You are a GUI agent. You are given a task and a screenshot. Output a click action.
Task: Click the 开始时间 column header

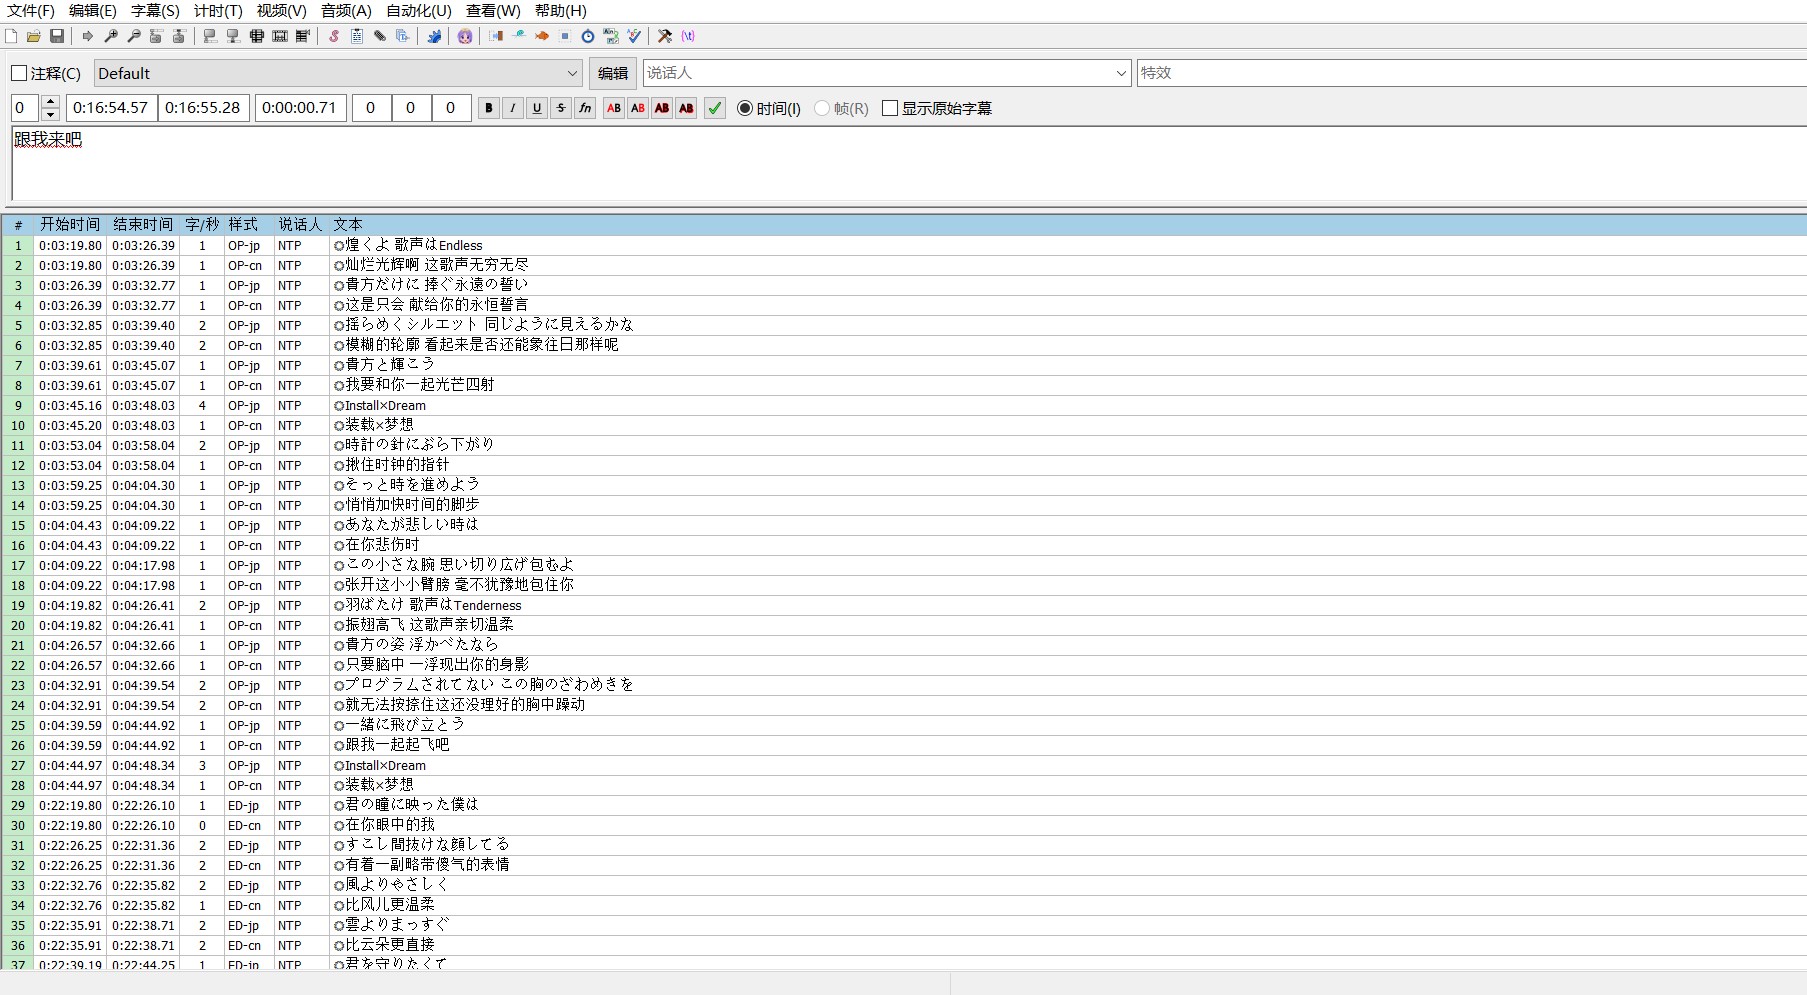[x=70, y=225]
